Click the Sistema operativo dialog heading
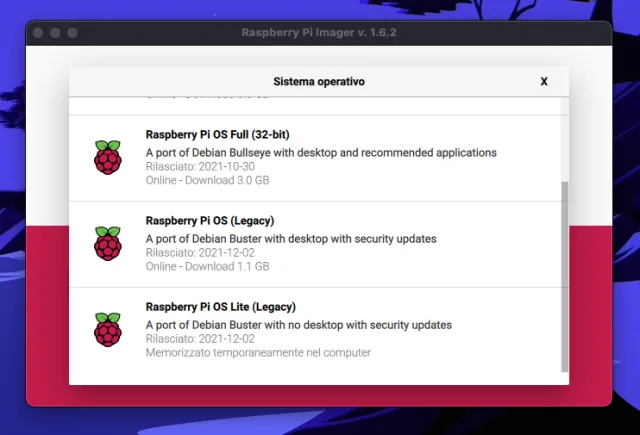 click(318, 82)
